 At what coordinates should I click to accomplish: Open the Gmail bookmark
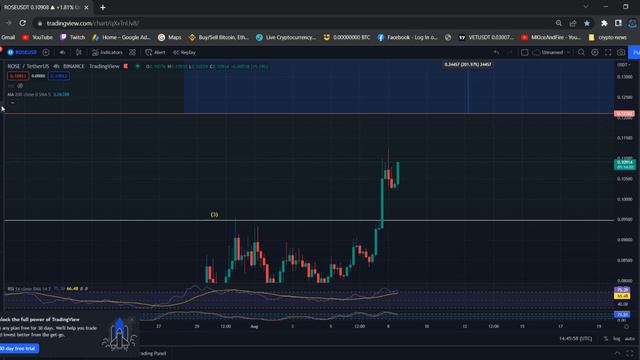point(8,37)
